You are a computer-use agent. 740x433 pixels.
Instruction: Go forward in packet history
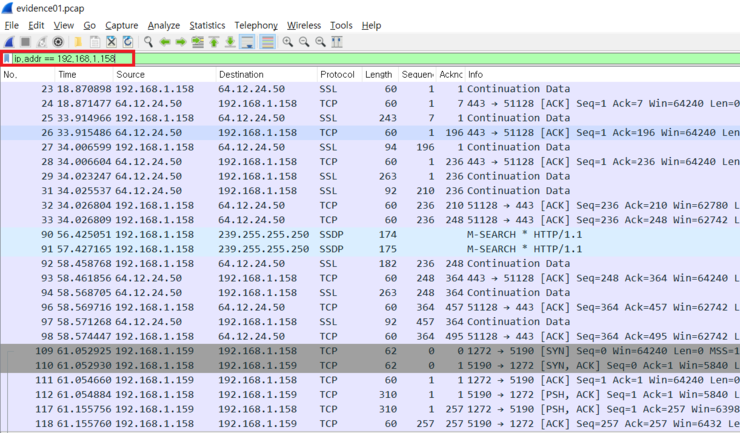tap(181, 42)
